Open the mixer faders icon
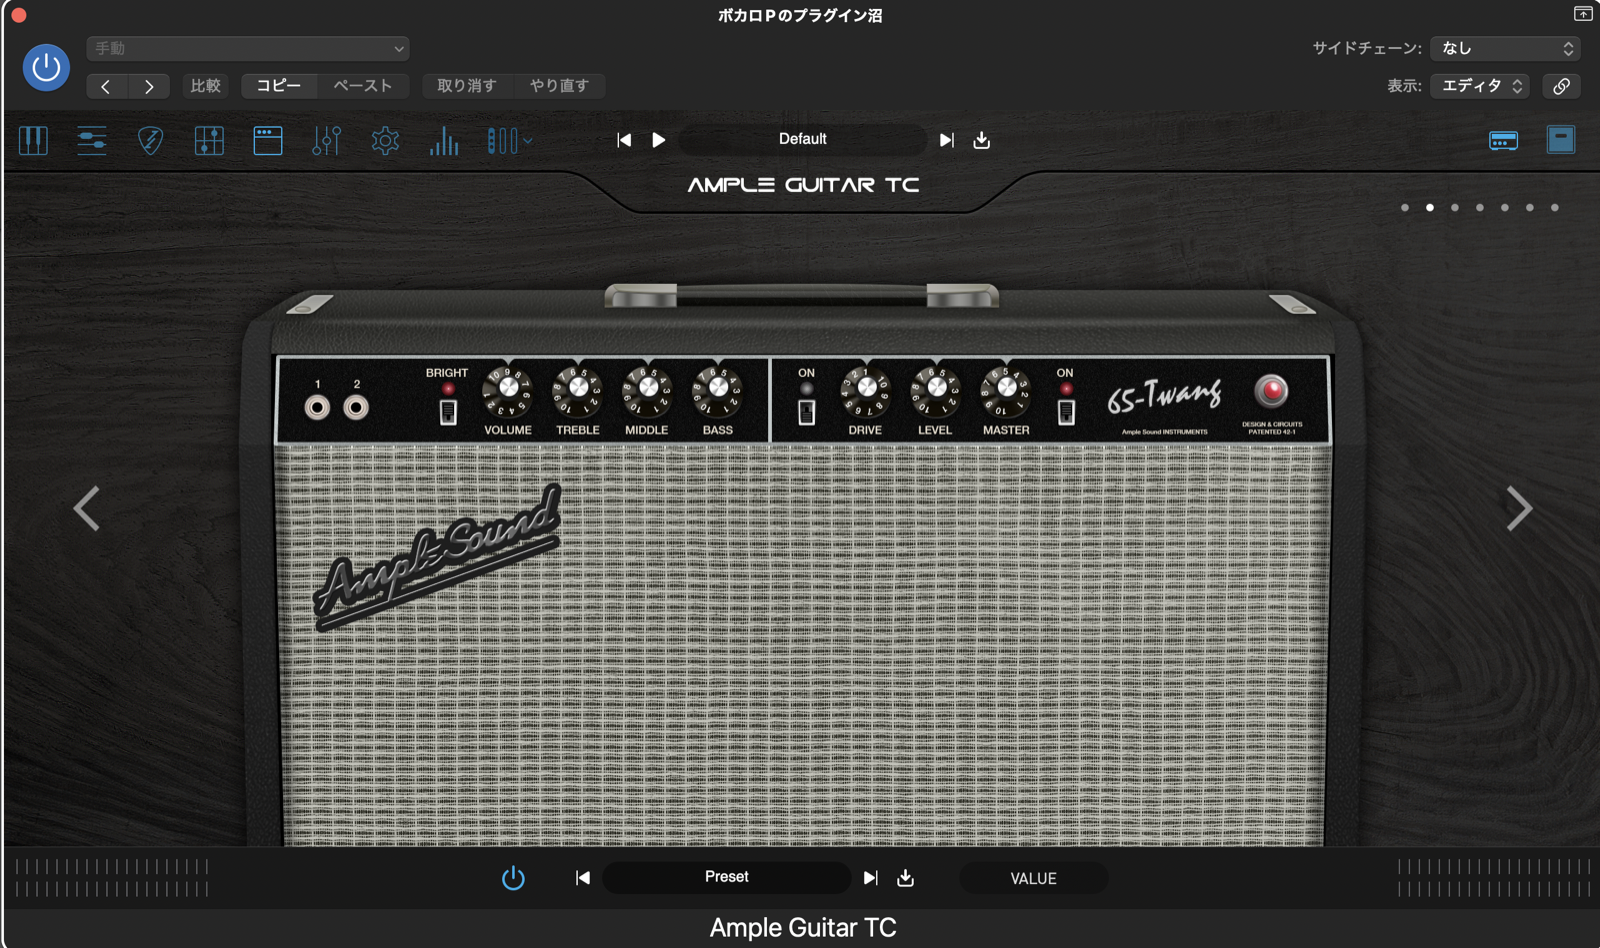Screen dimensions: 1600x948 pyautogui.click(x=327, y=140)
